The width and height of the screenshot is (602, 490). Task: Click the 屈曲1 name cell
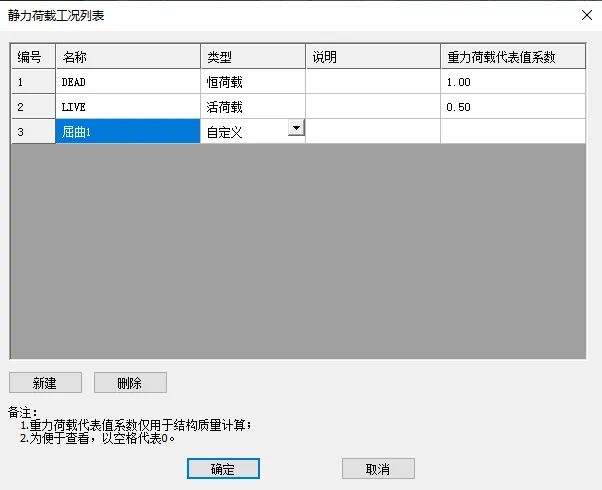coord(128,131)
